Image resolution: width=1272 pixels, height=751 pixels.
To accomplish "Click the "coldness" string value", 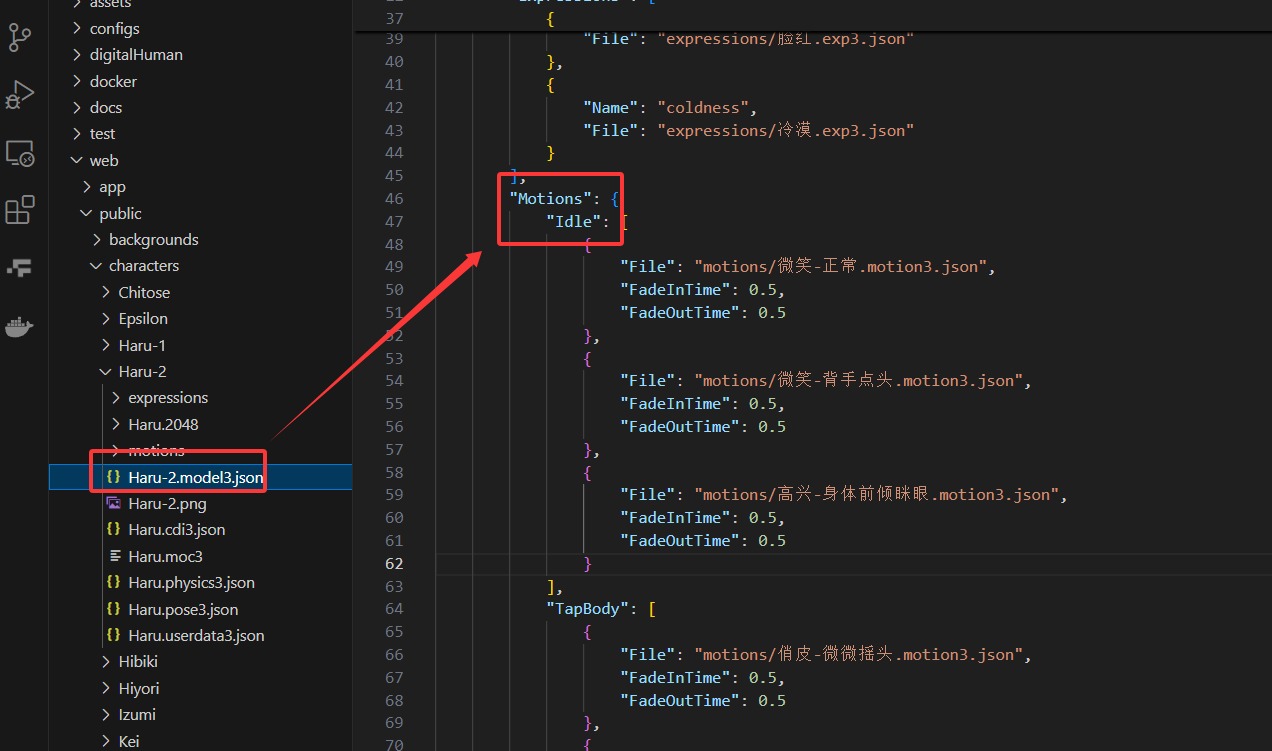I will click(703, 107).
